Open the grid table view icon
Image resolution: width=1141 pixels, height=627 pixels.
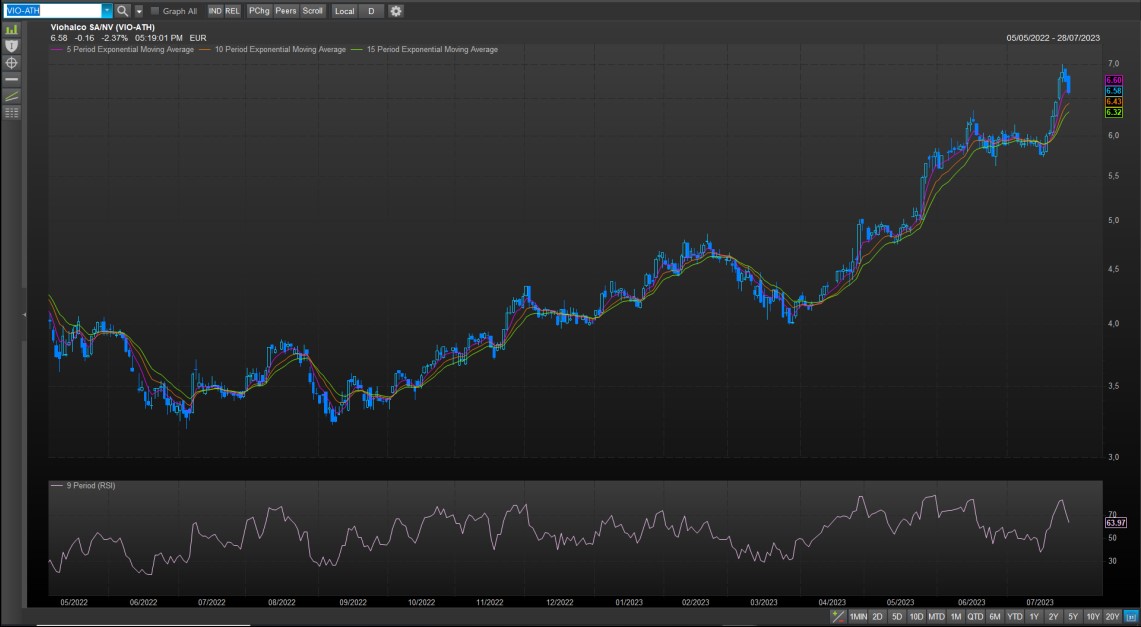(12, 112)
